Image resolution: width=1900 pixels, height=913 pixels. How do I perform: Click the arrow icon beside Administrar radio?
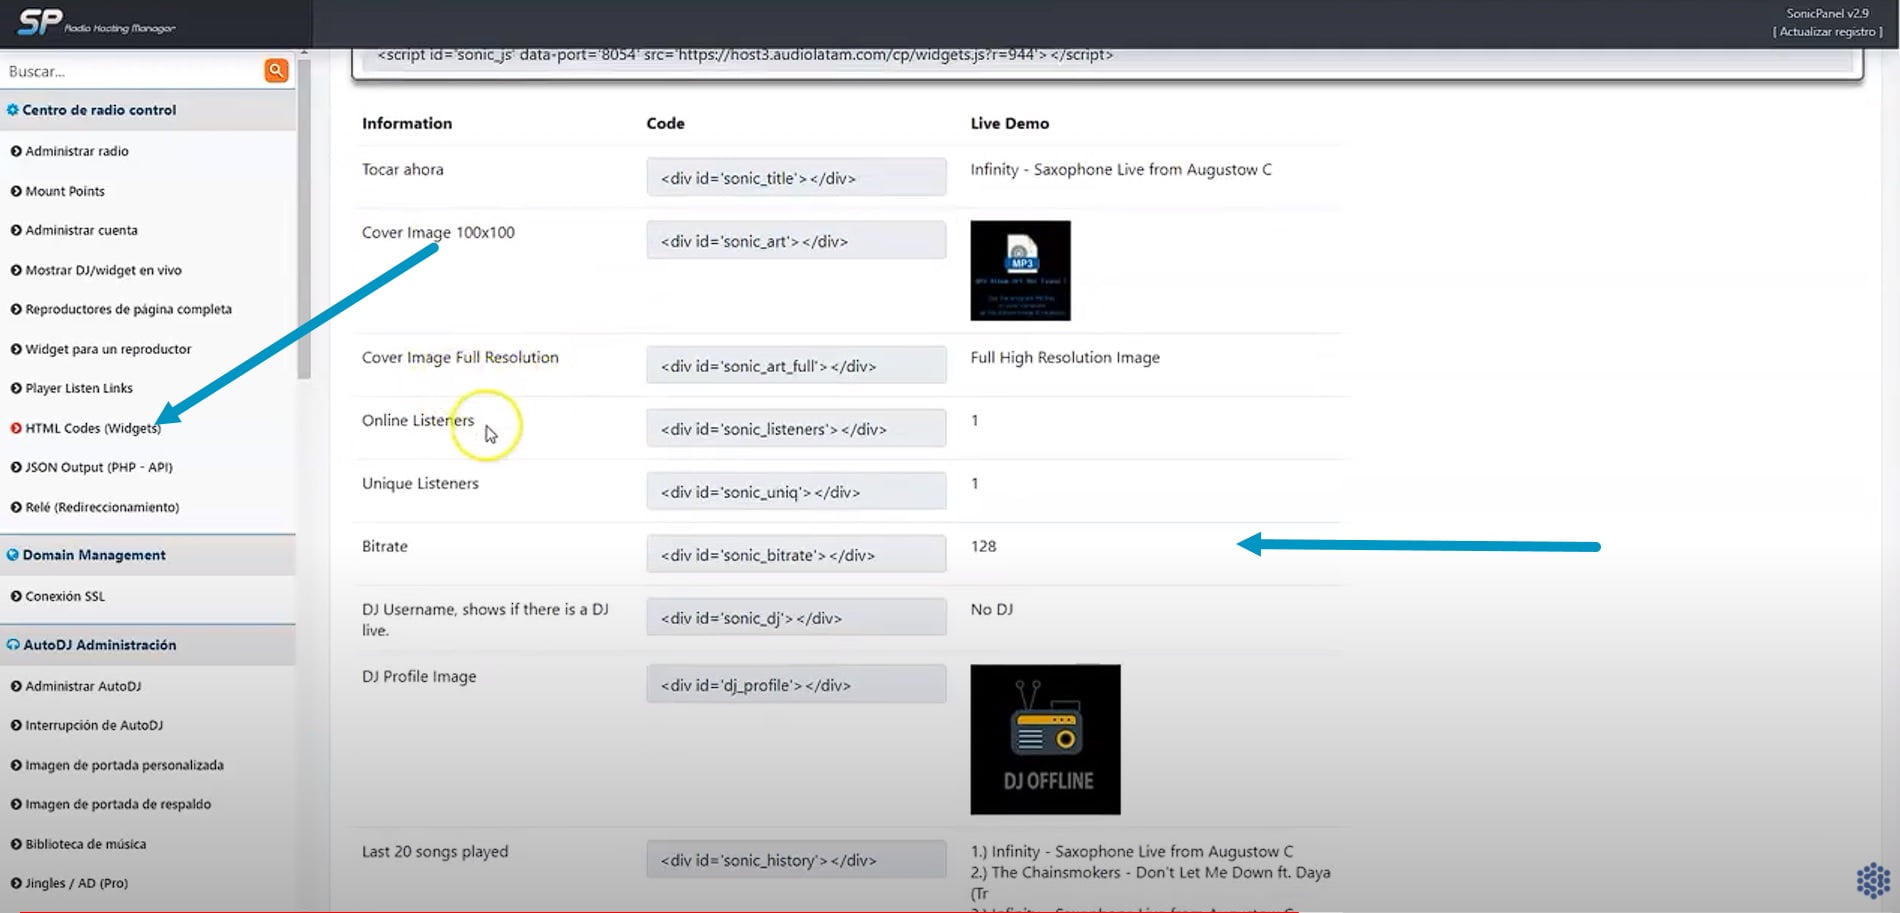[16, 151]
